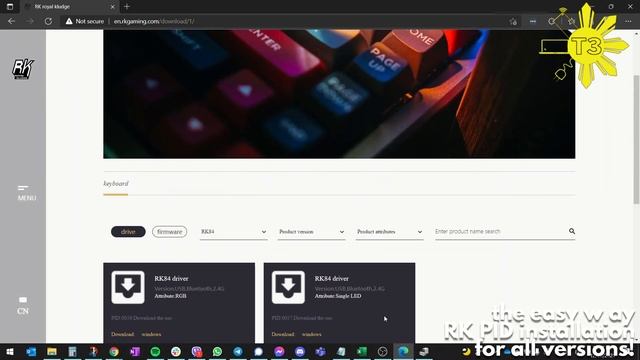Click RK84 driver title on Single LED card

[x=331, y=279]
